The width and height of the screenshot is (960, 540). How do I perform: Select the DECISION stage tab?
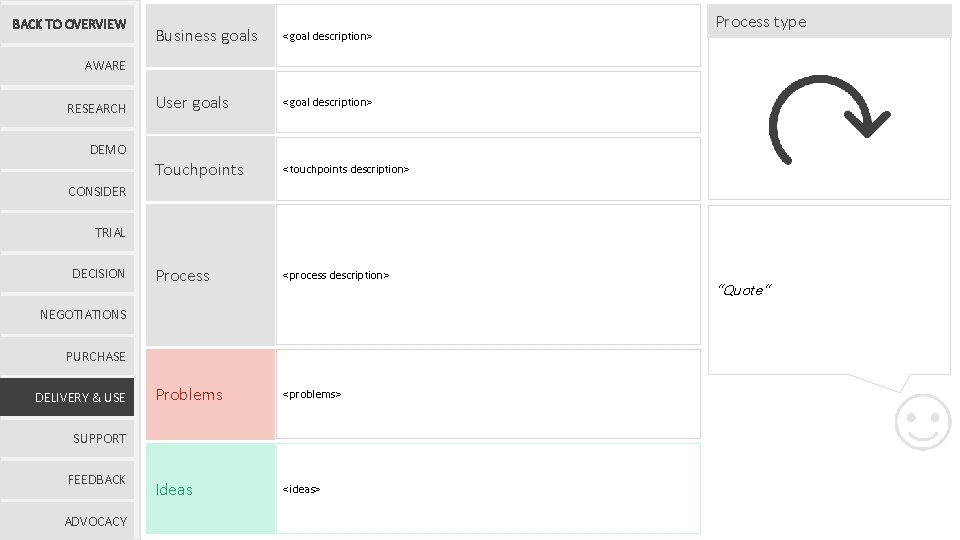pos(68,274)
